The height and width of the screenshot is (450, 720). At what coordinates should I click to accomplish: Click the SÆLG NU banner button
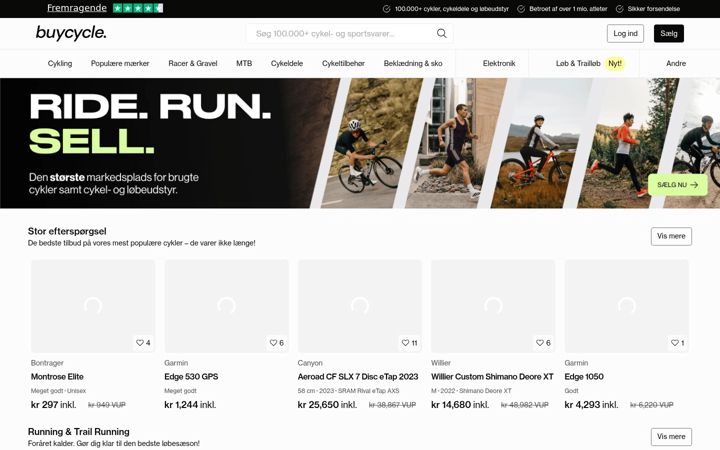(x=678, y=185)
